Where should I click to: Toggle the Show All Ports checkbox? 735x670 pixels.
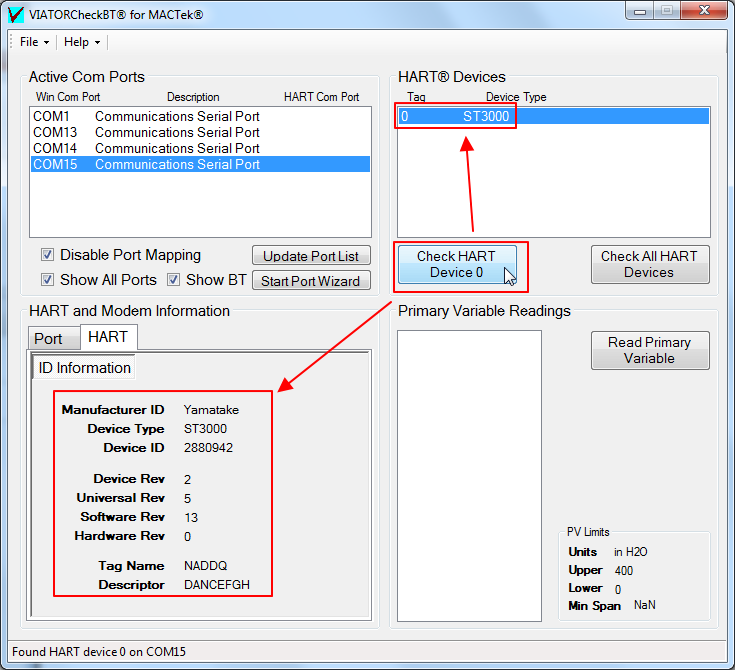[47, 280]
